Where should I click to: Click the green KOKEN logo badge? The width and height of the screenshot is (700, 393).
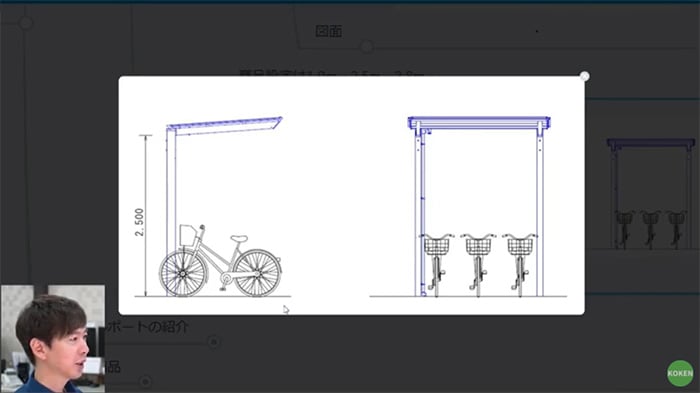point(680,373)
